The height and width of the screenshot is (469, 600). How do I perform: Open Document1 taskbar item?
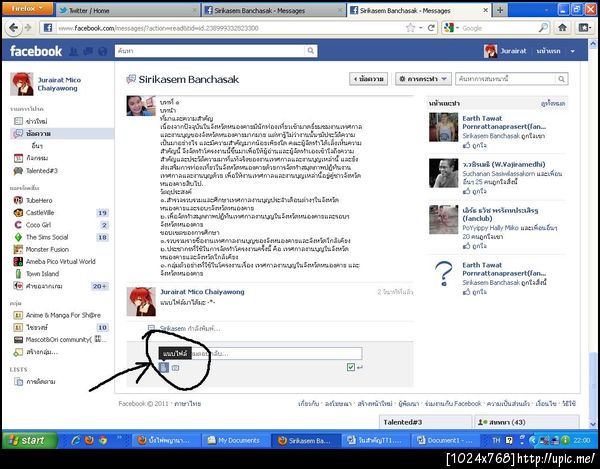point(445,440)
